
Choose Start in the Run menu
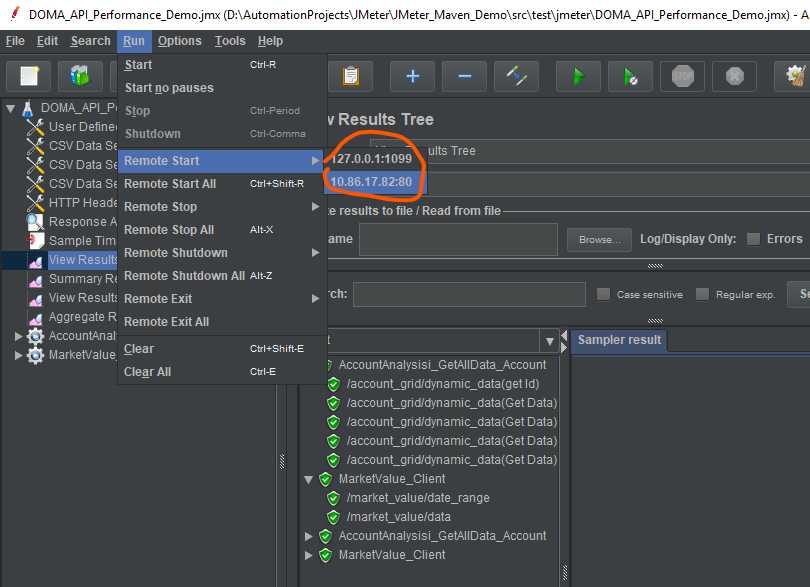(222, 65)
